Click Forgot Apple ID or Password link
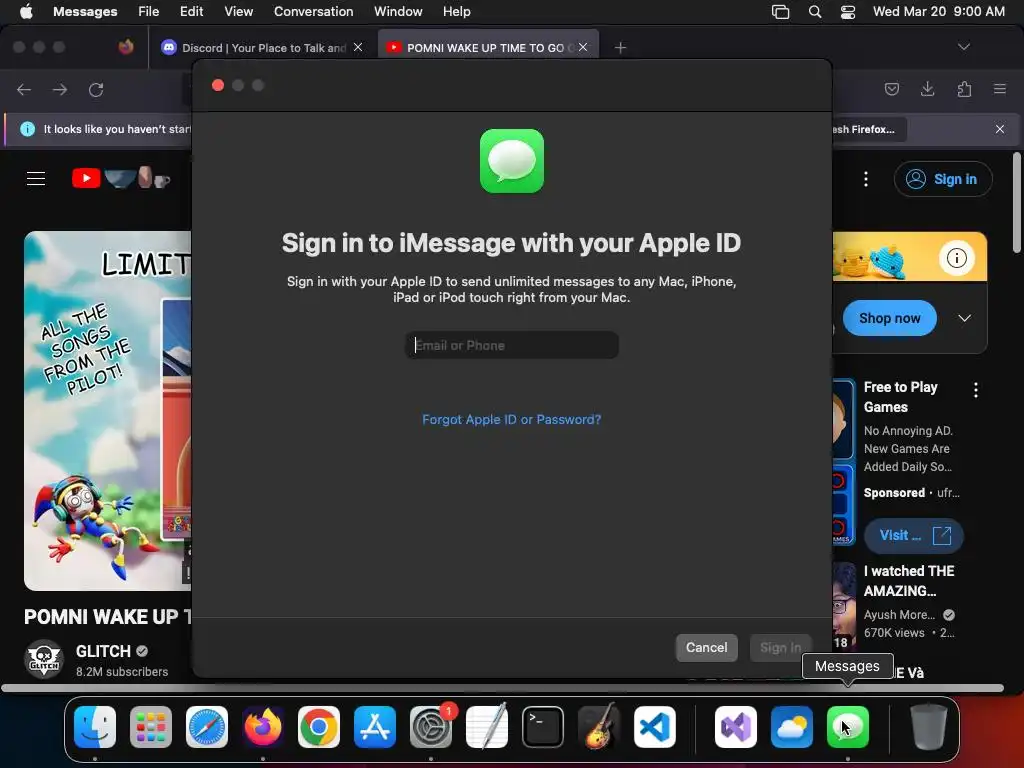The image size is (1024, 768). point(511,419)
